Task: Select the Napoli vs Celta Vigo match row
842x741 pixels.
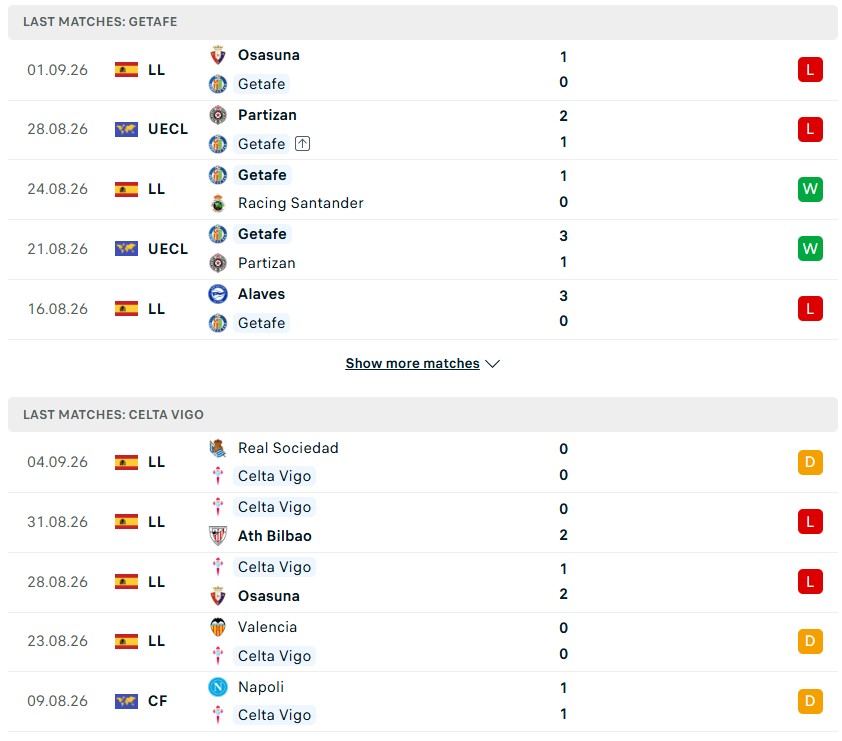Action: (x=423, y=701)
